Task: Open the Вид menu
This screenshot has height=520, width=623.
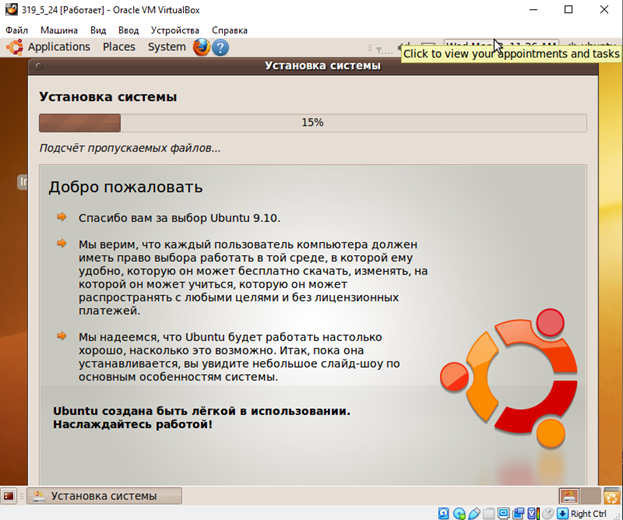Action: click(x=98, y=30)
